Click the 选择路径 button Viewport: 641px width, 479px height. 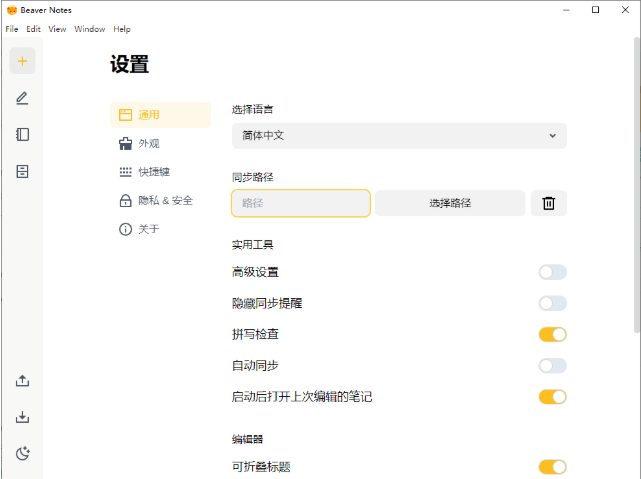[x=450, y=203]
